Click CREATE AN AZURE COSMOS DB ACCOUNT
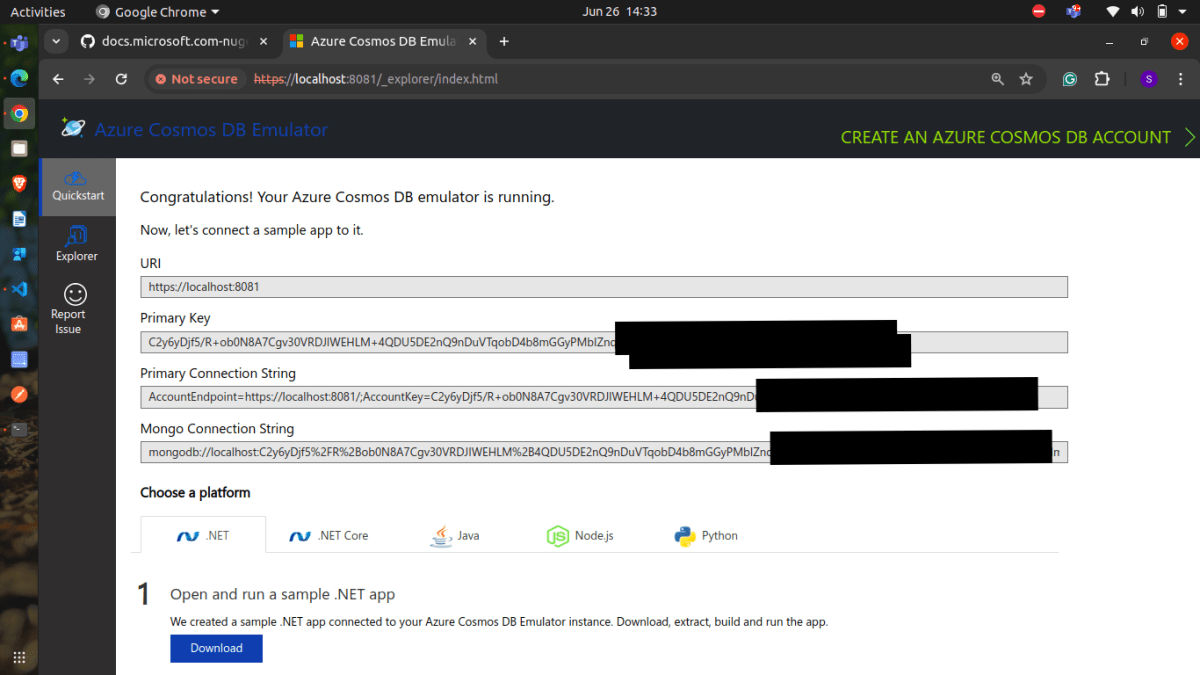Viewport: 1200px width, 675px height. click(x=1006, y=137)
